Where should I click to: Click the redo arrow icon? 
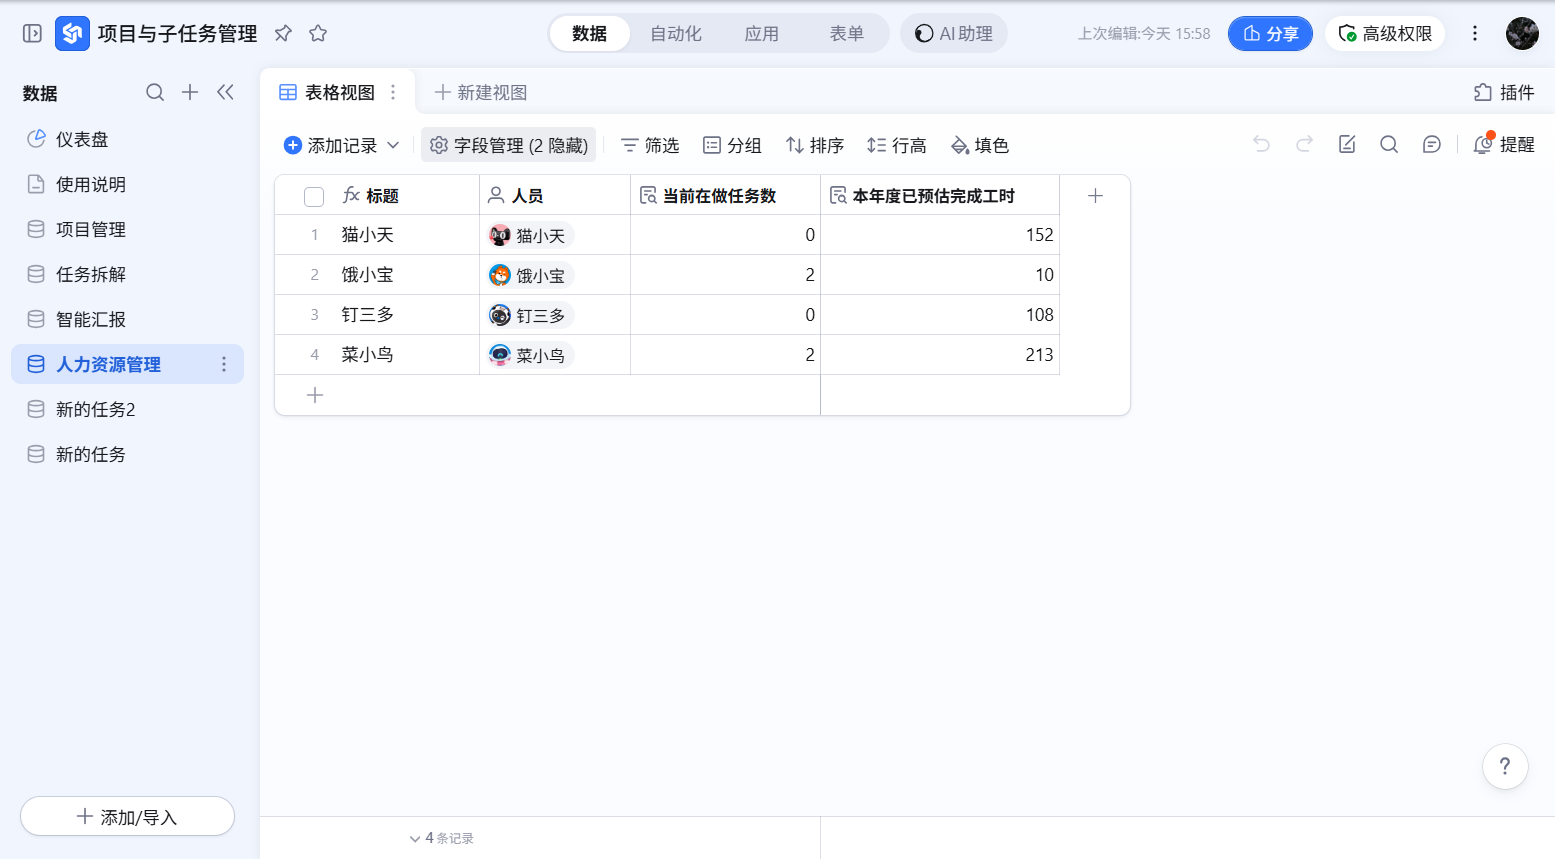(x=1304, y=144)
